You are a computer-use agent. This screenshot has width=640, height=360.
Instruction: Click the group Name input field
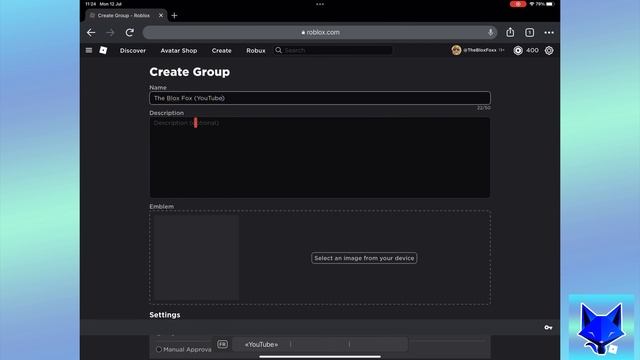click(320, 98)
